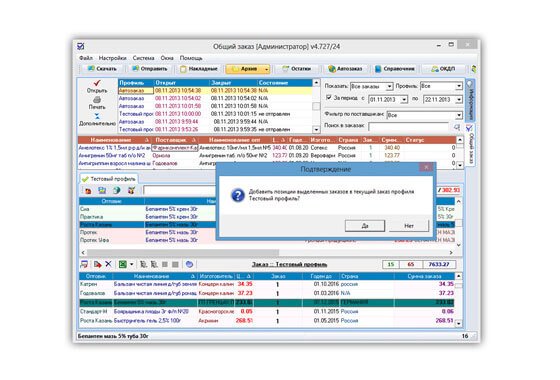Click the red arrow send-order icon
This screenshot has height=380, width=560.
pyautogui.click(x=97, y=264)
